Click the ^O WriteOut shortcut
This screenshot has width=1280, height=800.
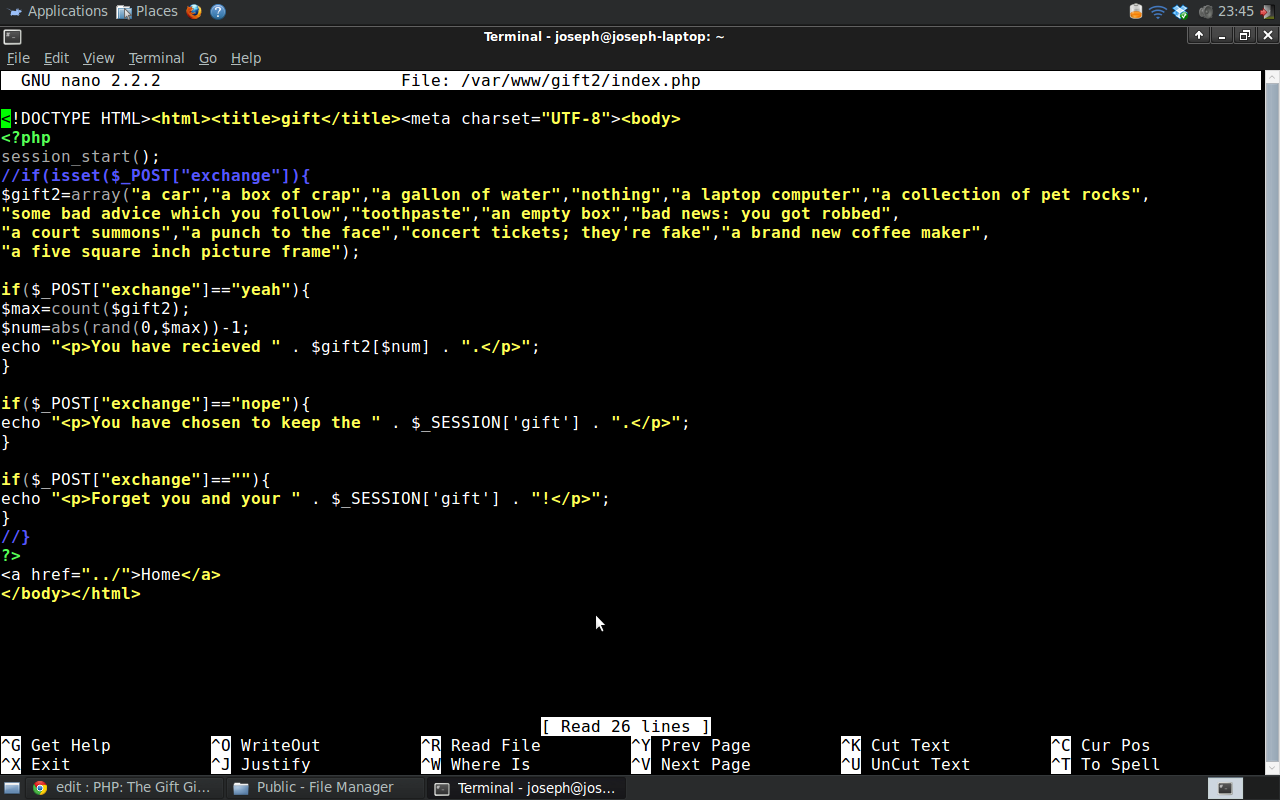pyautogui.click(x=266, y=746)
